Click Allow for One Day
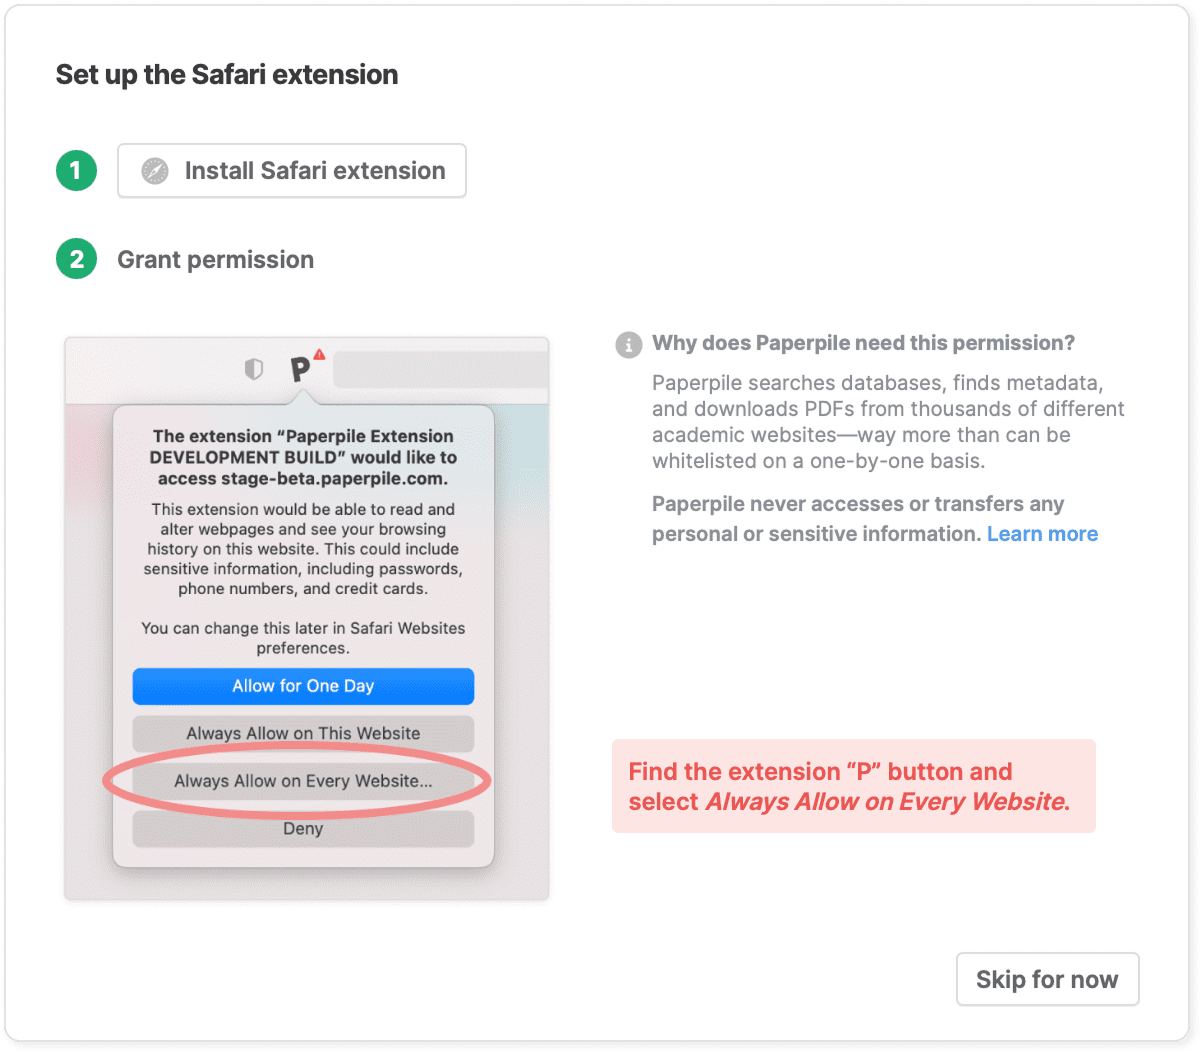Viewport: 1202px width, 1054px height. click(x=303, y=686)
